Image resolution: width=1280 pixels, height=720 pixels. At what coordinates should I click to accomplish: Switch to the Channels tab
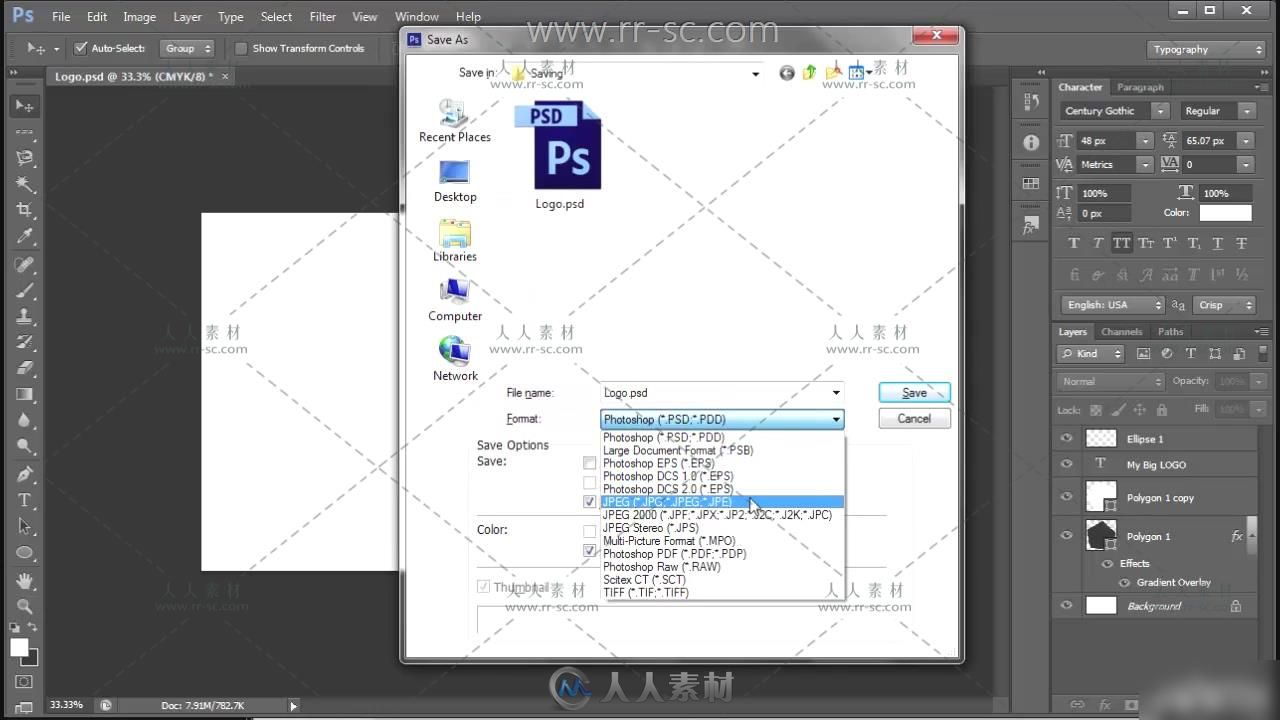click(1121, 331)
